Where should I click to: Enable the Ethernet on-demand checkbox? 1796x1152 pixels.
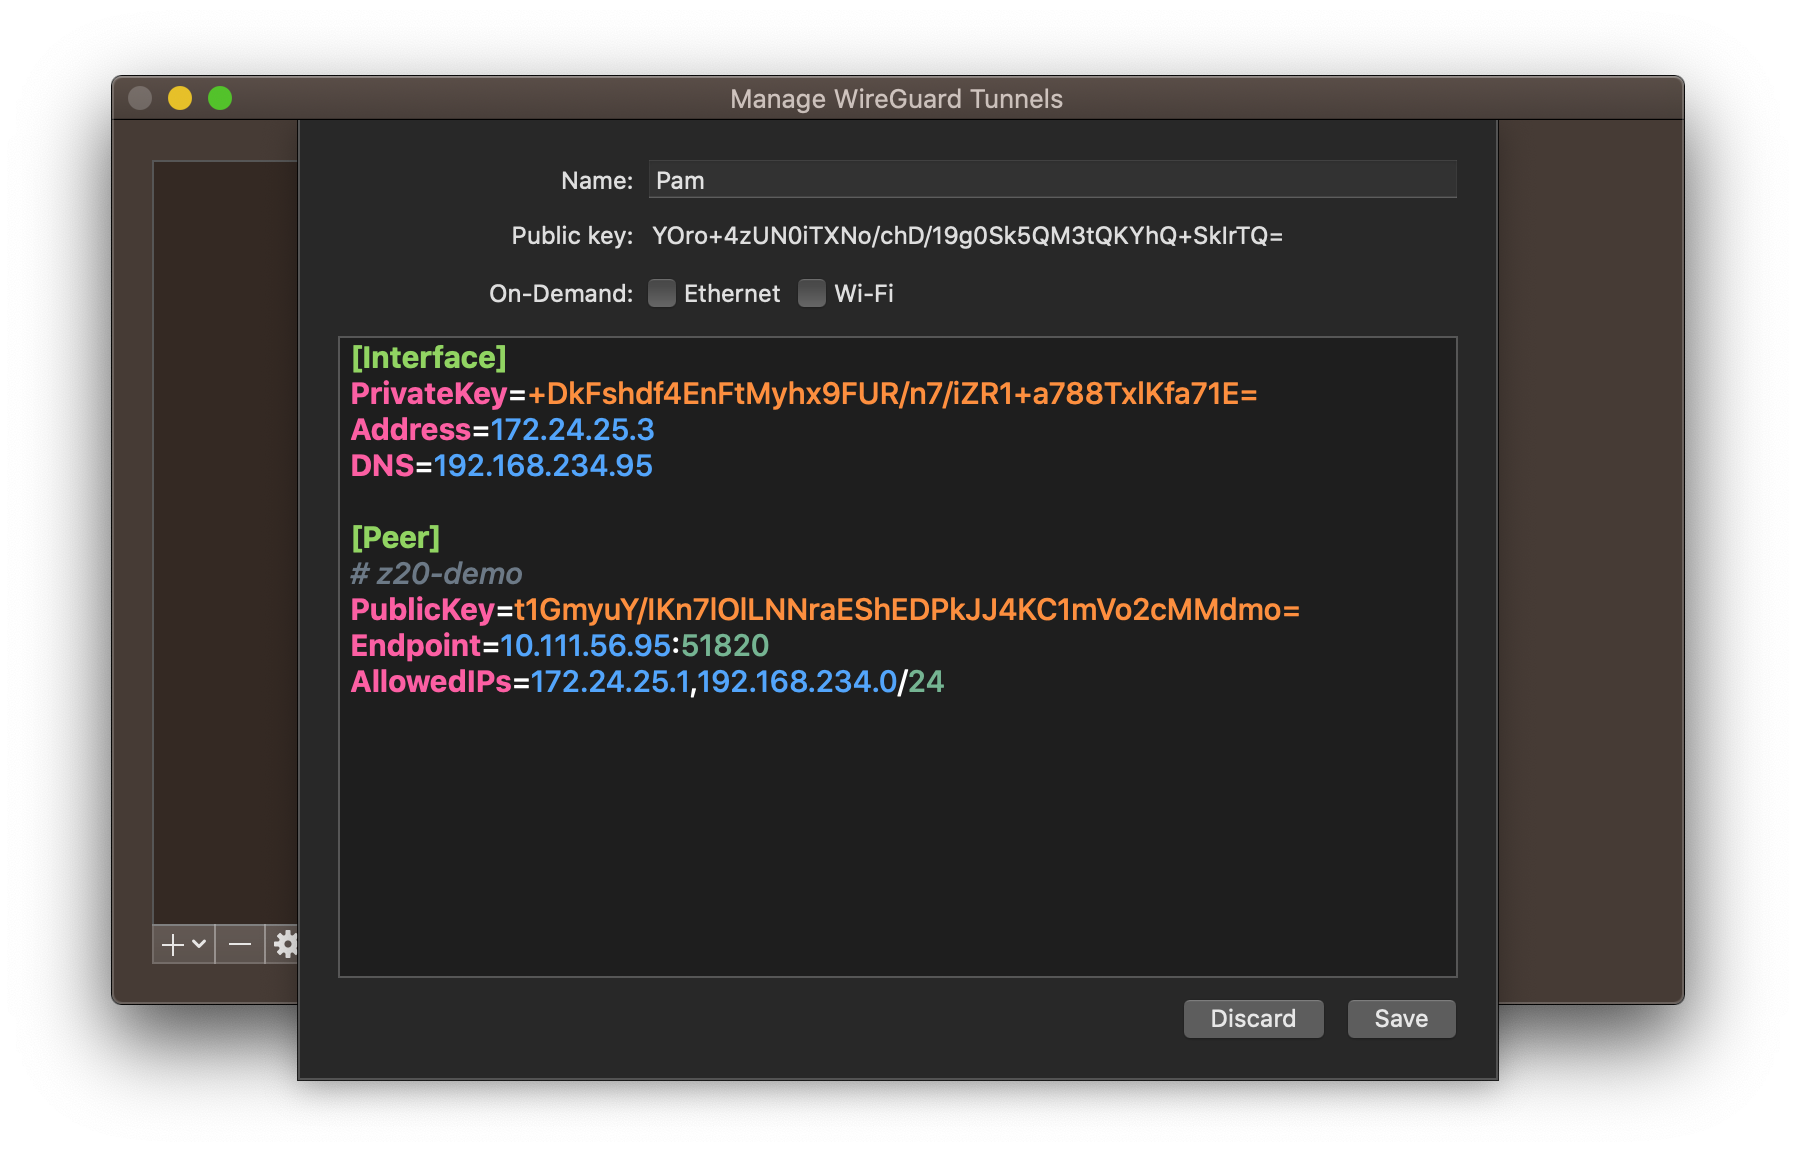[662, 293]
